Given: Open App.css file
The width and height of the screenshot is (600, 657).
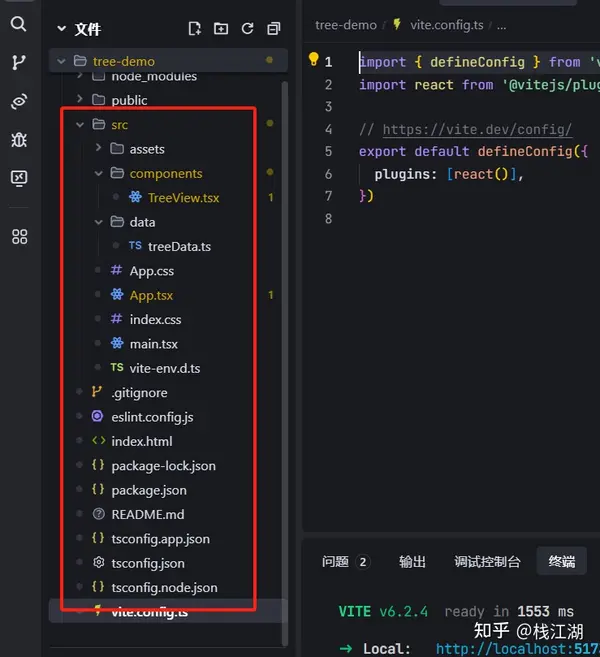Looking at the screenshot, I should 152,271.
